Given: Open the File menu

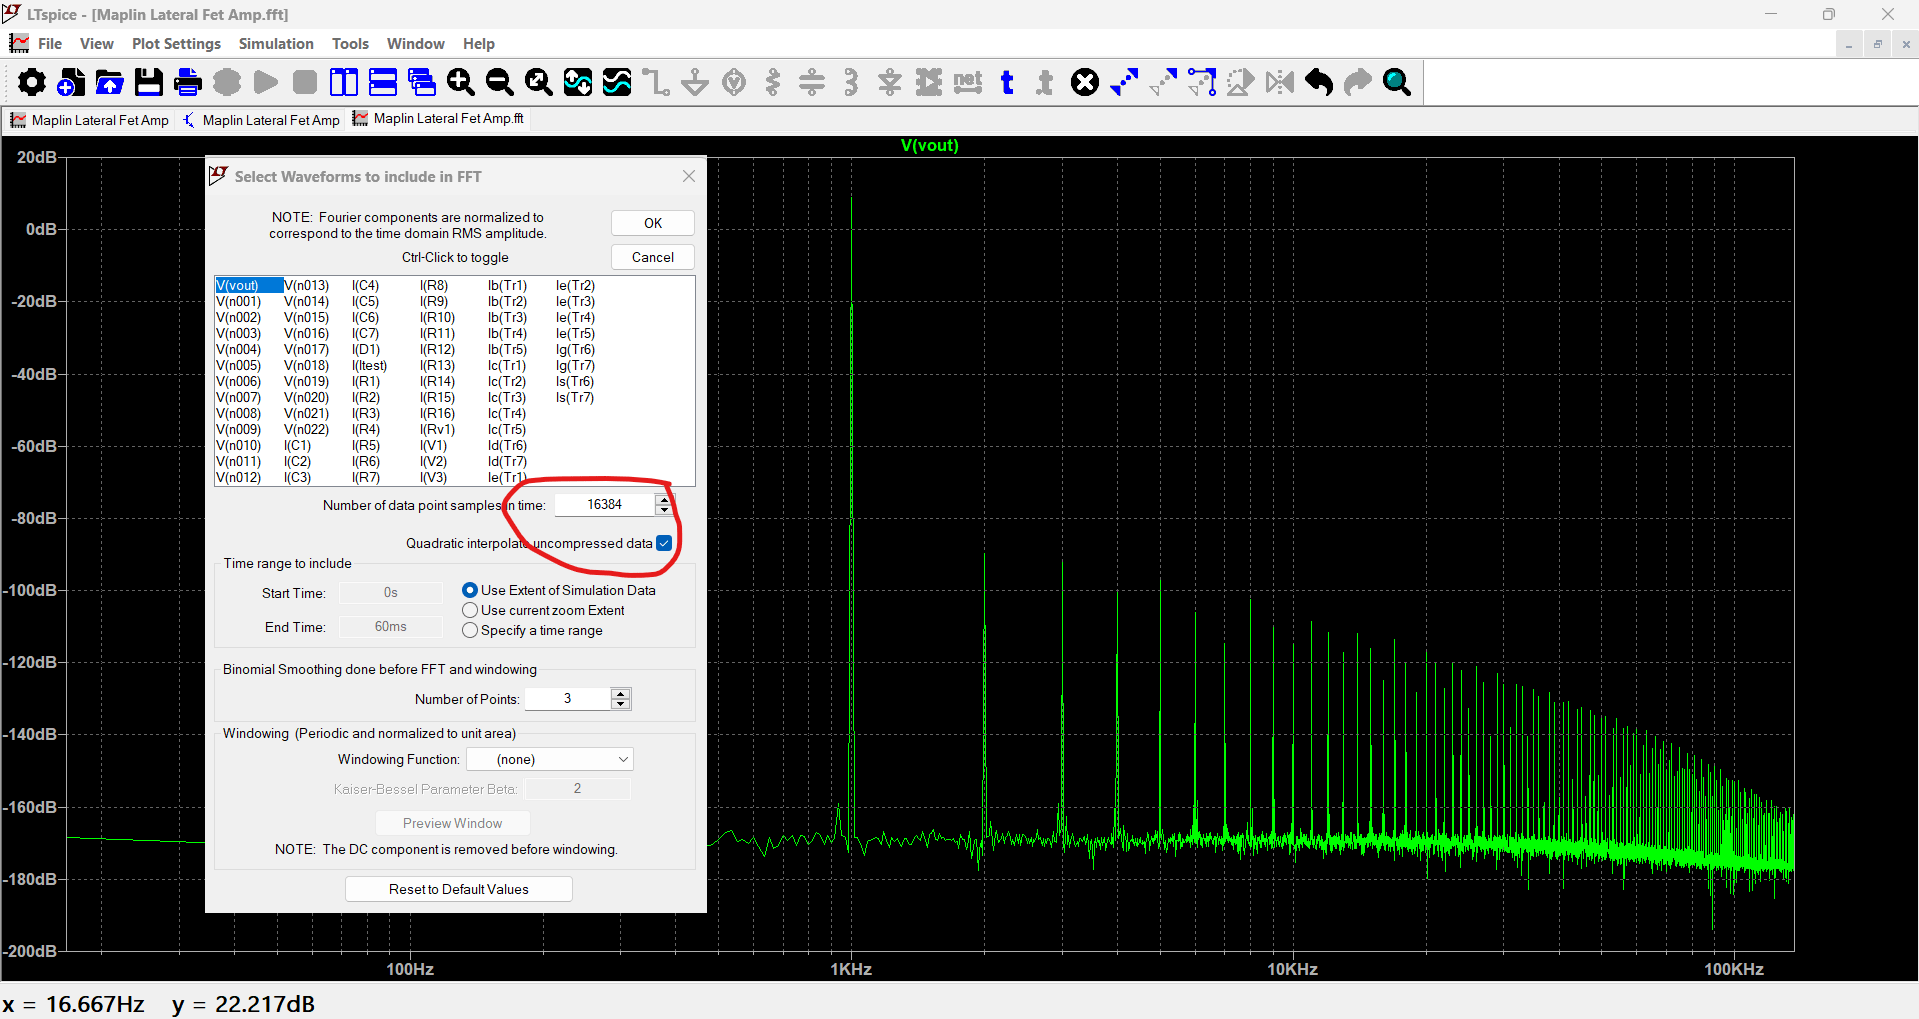Looking at the screenshot, I should pyautogui.click(x=50, y=44).
